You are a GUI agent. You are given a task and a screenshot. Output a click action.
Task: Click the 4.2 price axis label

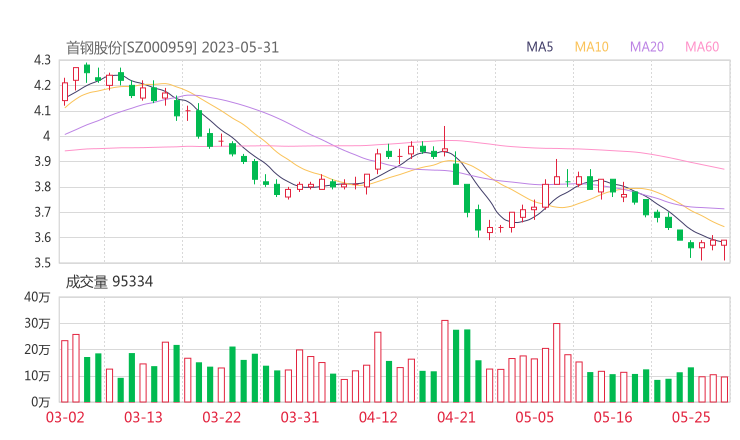42,85
